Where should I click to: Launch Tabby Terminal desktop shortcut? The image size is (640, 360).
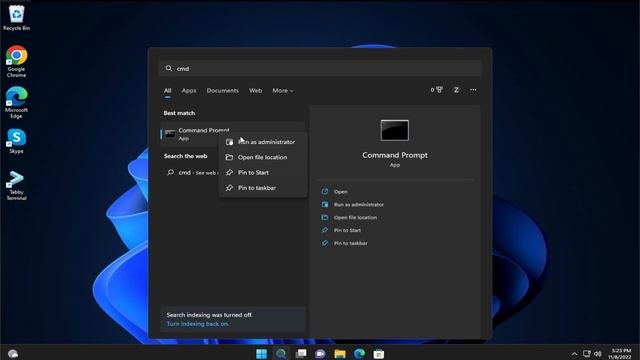click(x=16, y=185)
